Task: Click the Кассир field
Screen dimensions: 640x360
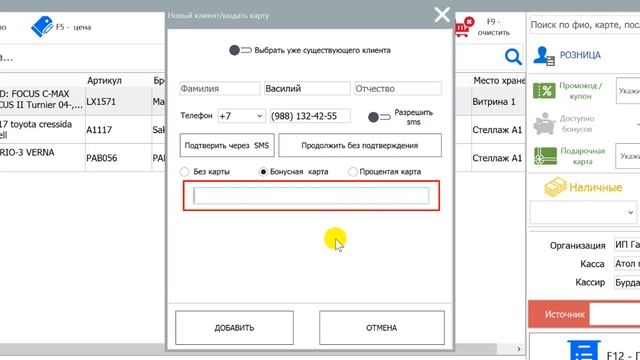Action: point(627,282)
